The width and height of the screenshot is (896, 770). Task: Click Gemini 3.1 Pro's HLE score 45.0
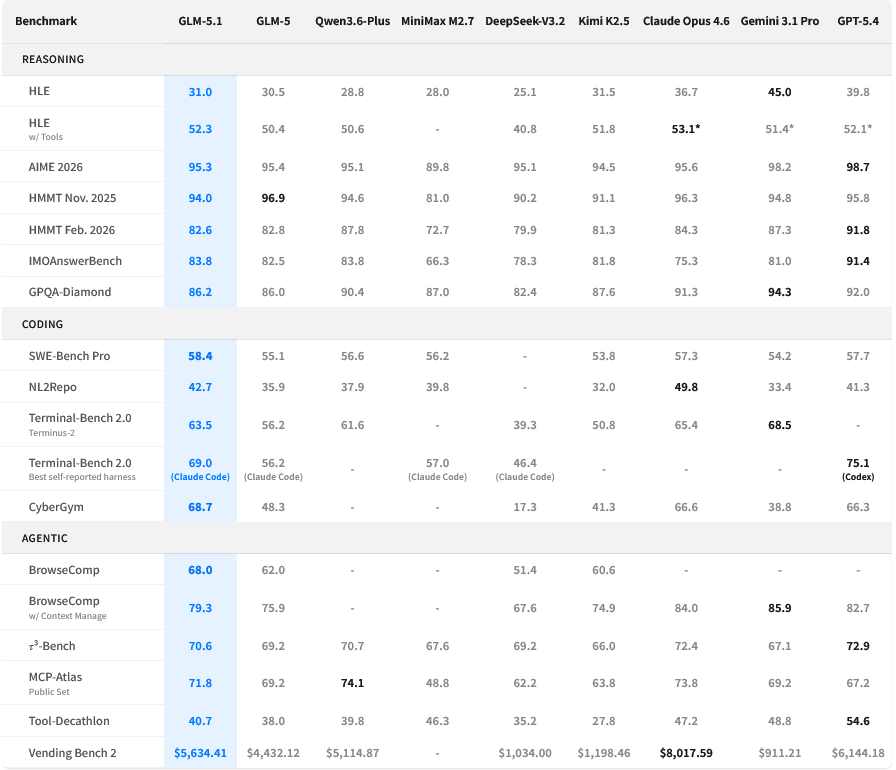click(779, 92)
